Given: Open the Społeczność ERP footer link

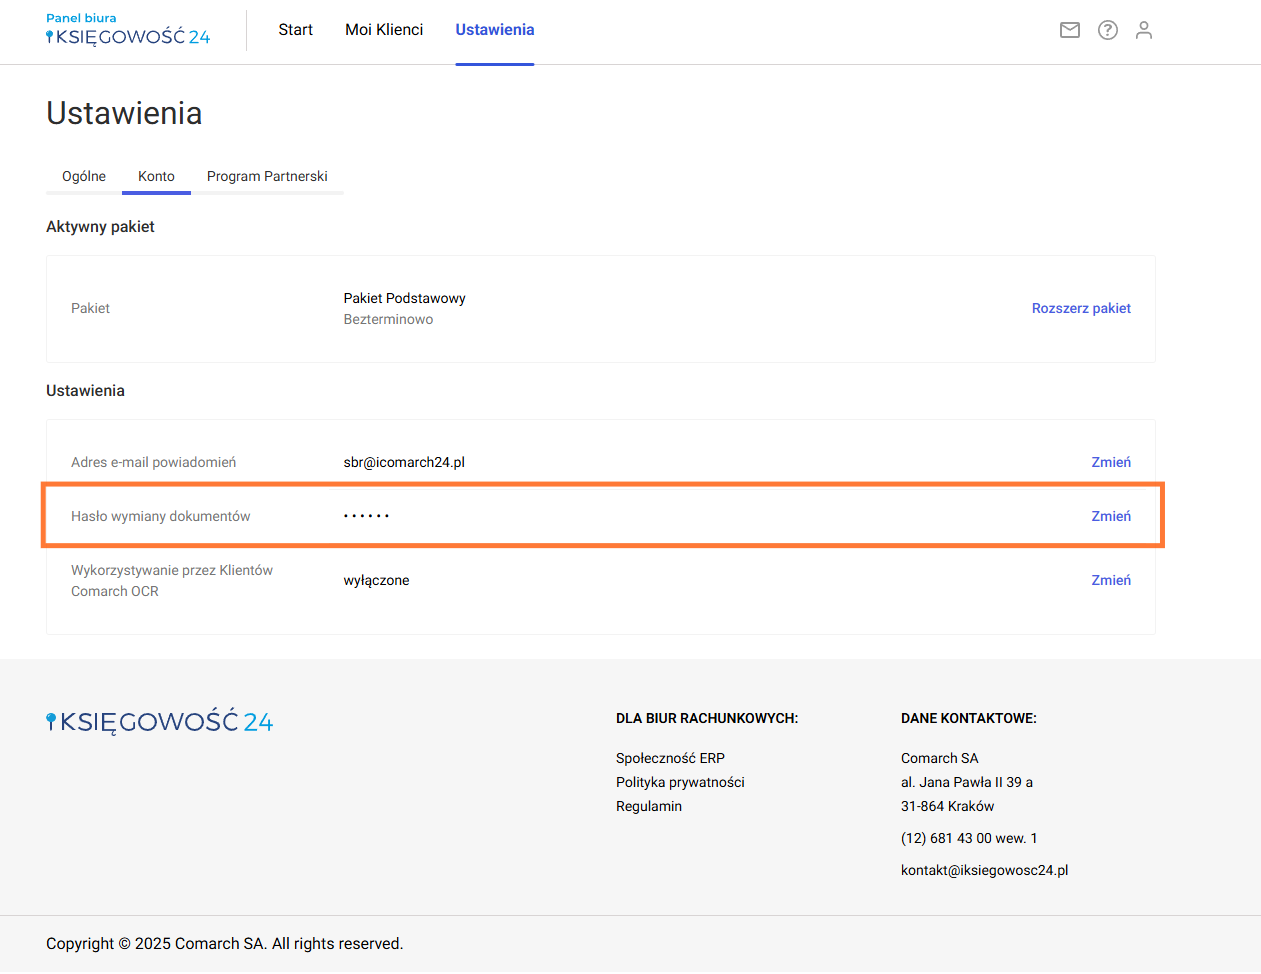Looking at the screenshot, I should (x=670, y=758).
